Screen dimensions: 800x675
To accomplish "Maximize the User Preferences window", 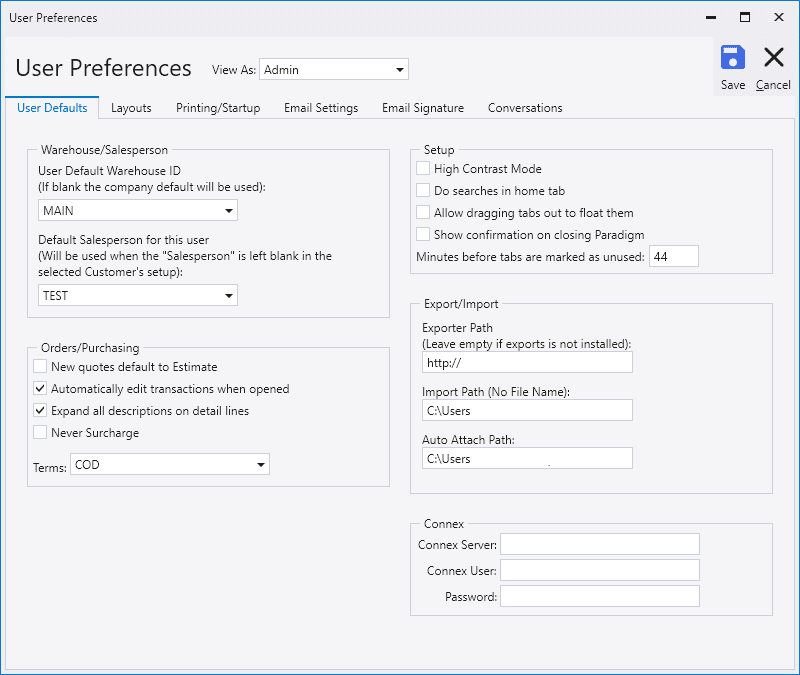I will click(x=744, y=17).
